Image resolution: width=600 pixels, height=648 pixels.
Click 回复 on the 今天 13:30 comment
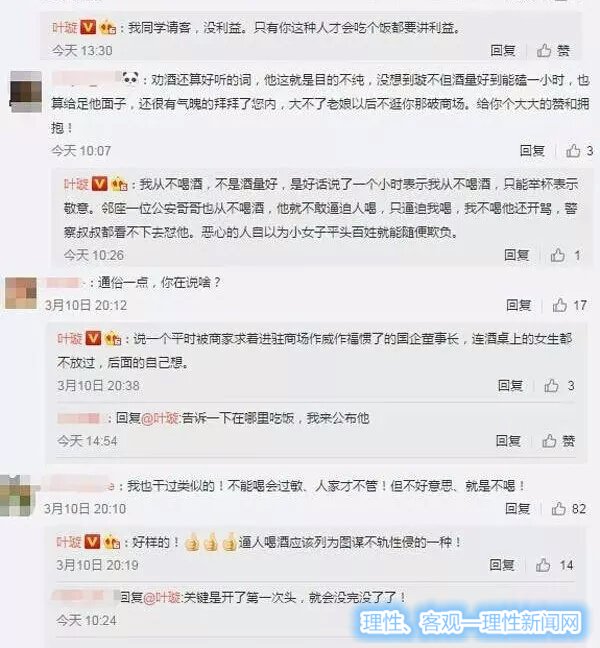503,50
